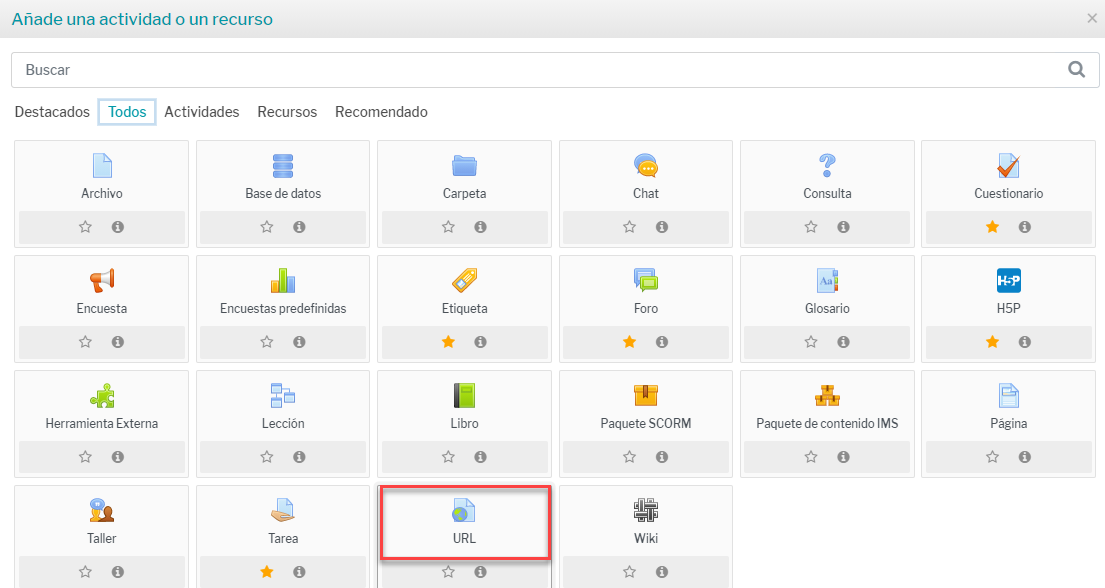Add the URL resource

tap(464, 521)
